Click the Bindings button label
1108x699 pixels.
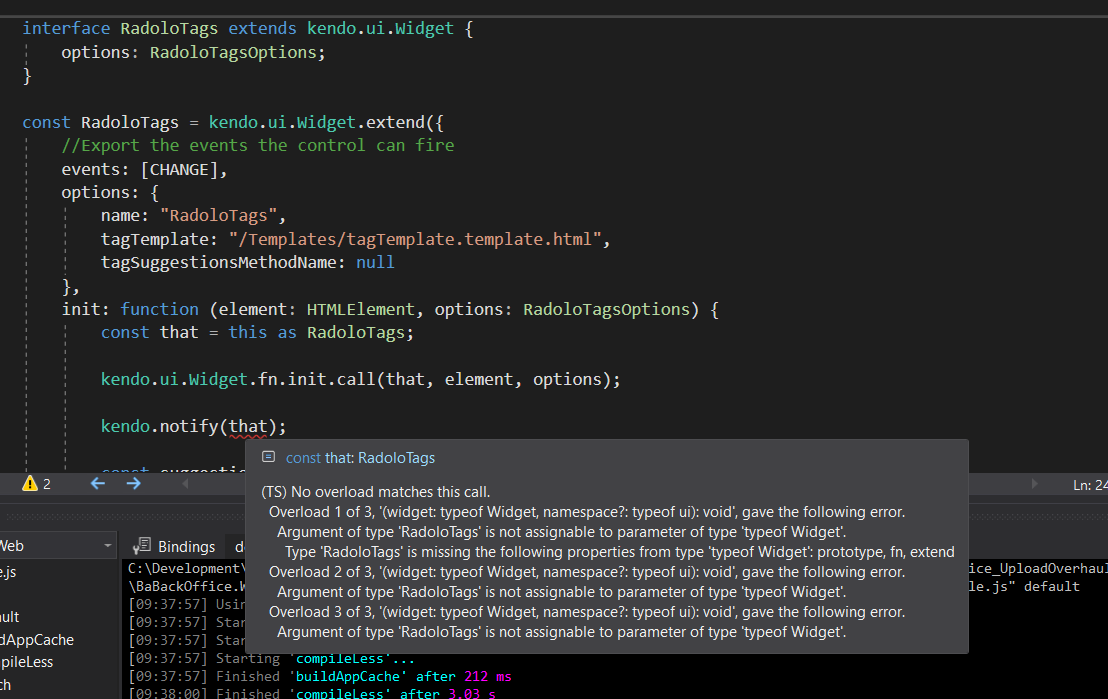pyautogui.click(x=186, y=546)
